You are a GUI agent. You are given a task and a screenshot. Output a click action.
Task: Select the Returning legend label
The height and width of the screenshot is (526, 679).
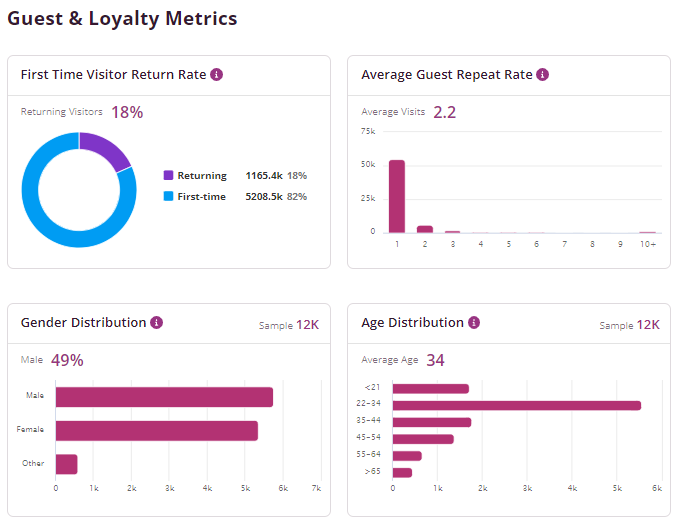(202, 176)
